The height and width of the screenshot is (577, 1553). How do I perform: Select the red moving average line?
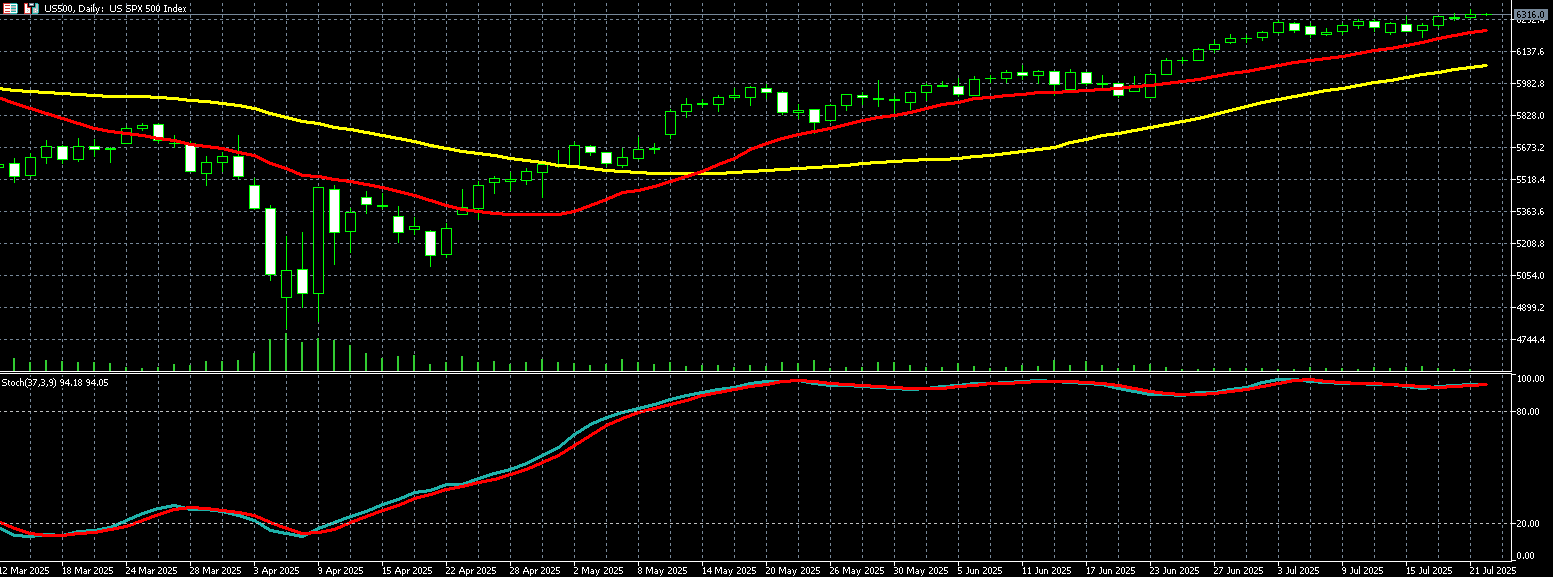(x=1000, y=96)
